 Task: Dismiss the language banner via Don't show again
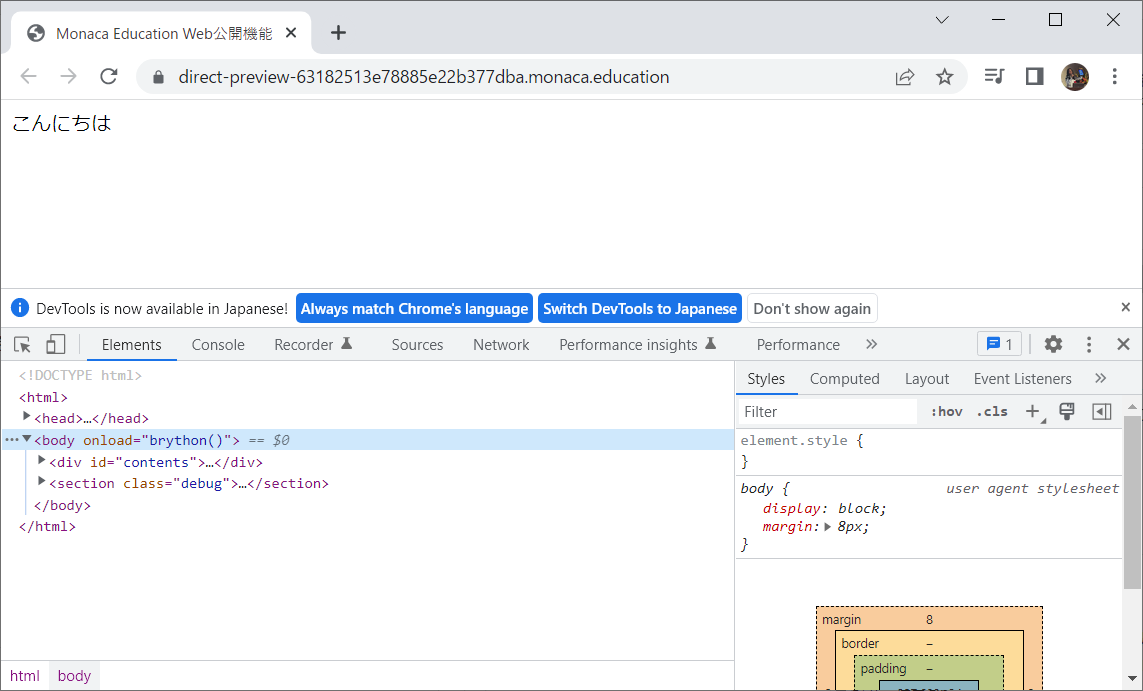(x=812, y=308)
